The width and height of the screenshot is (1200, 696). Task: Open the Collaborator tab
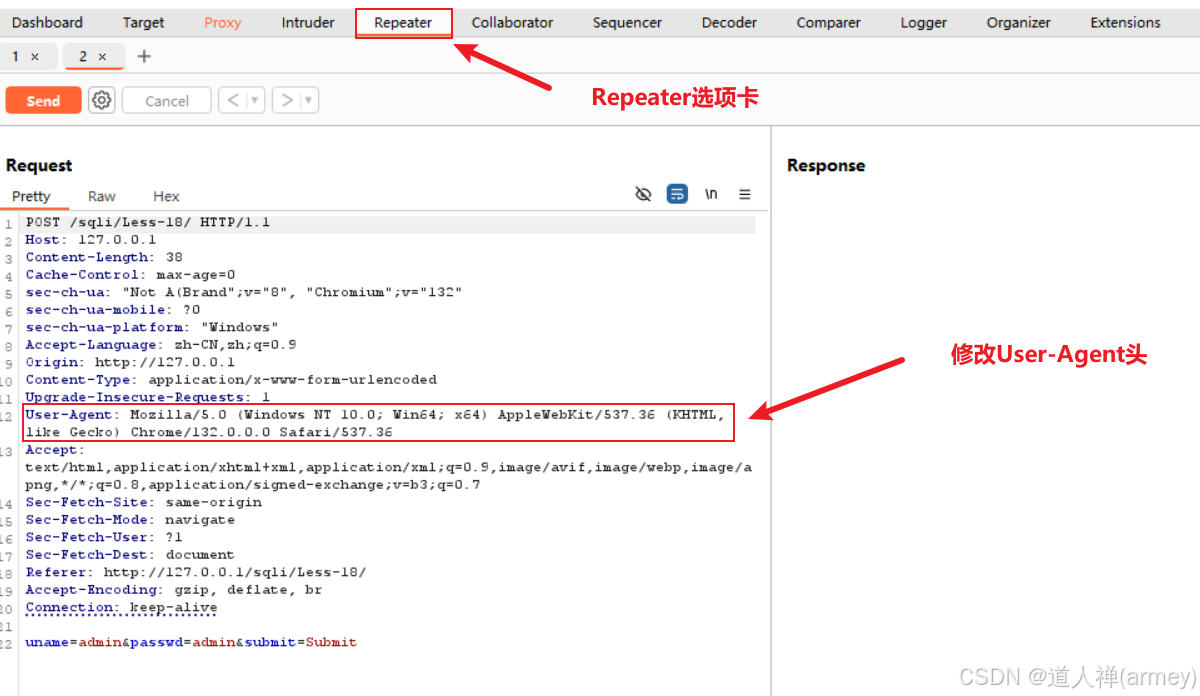(512, 23)
